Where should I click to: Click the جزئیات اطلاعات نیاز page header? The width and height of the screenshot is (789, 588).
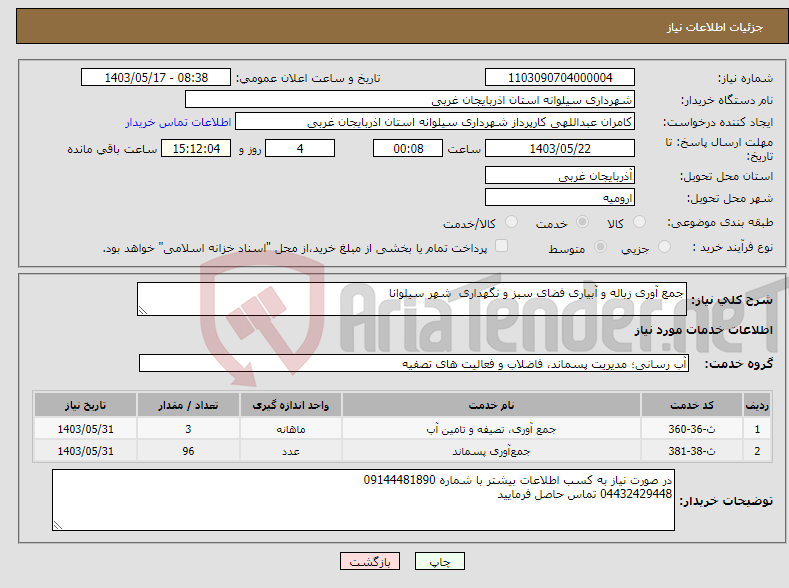point(715,27)
